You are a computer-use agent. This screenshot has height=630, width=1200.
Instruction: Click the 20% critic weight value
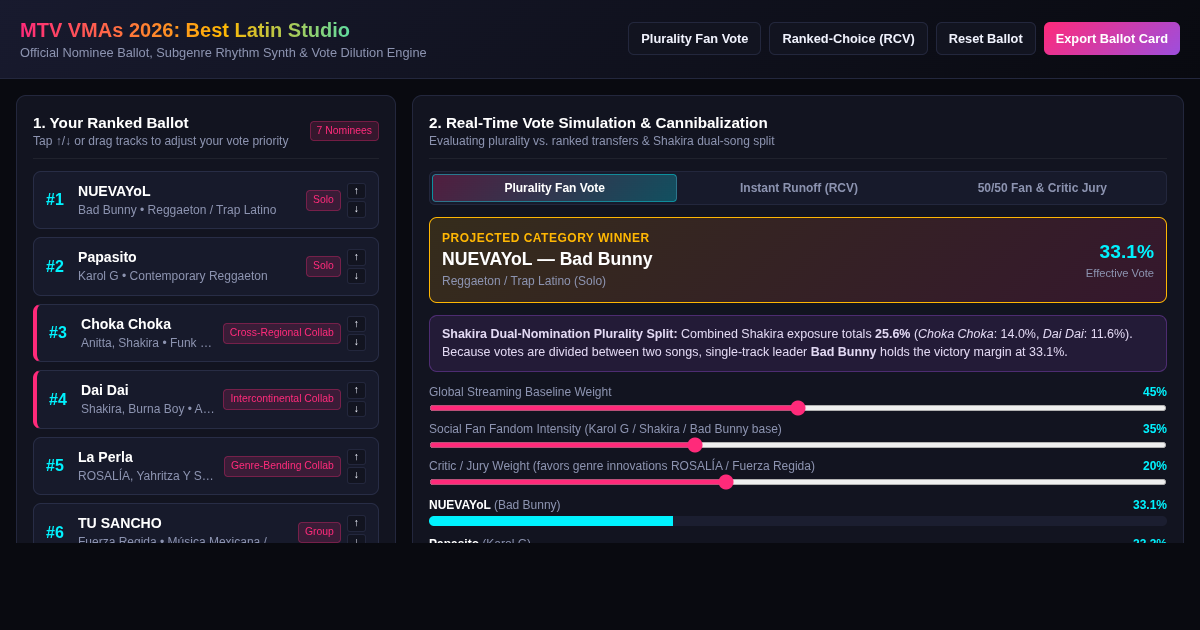[1155, 466]
